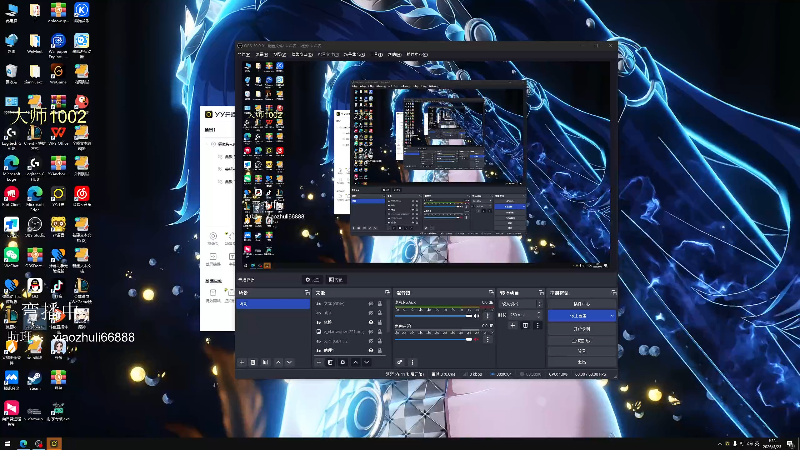
Task: Move selected source up in Sources panel
Action: click(355, 362)
